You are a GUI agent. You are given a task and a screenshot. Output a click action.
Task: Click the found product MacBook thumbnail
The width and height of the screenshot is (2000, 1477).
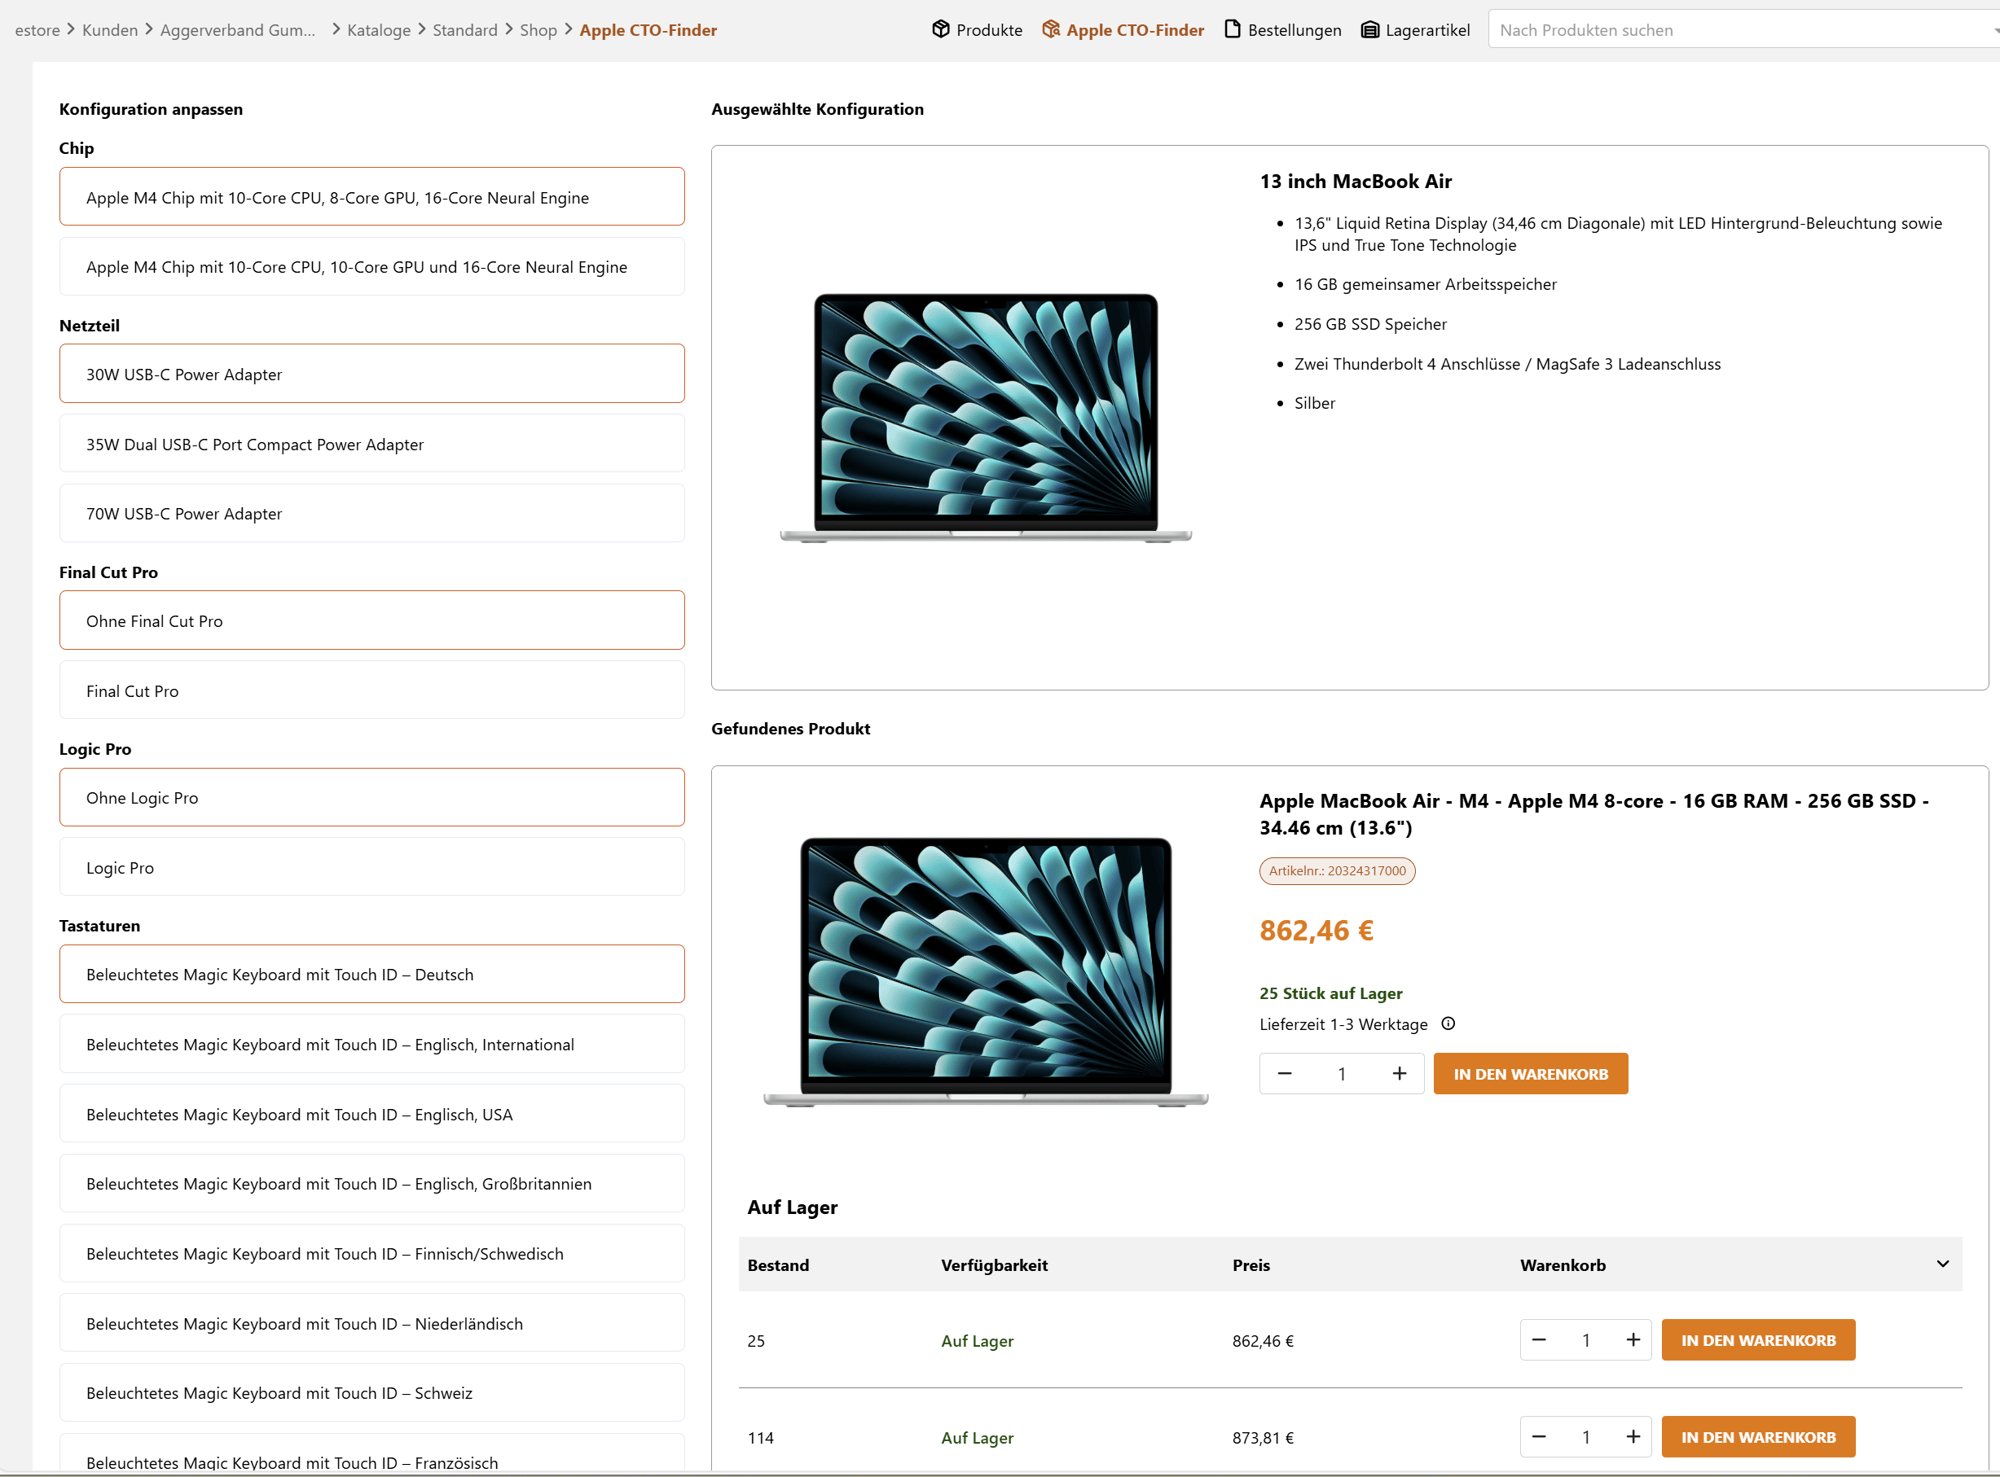pyautogui.click(x=985, y=971)
